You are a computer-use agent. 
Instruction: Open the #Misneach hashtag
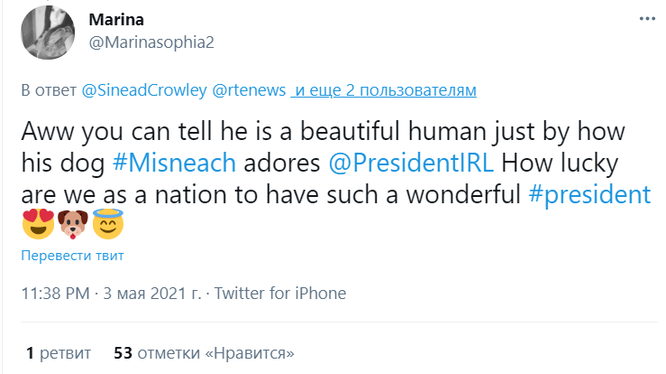[174, 163]
